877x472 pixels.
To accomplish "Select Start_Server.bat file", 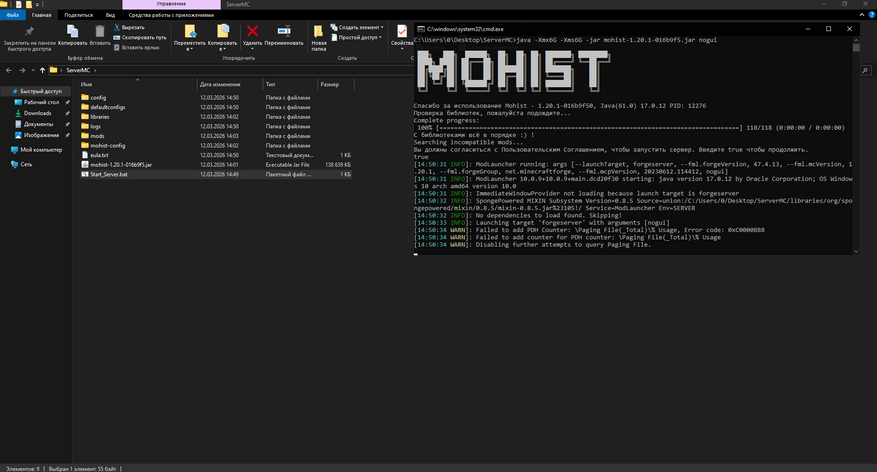I will pos(105,174).
